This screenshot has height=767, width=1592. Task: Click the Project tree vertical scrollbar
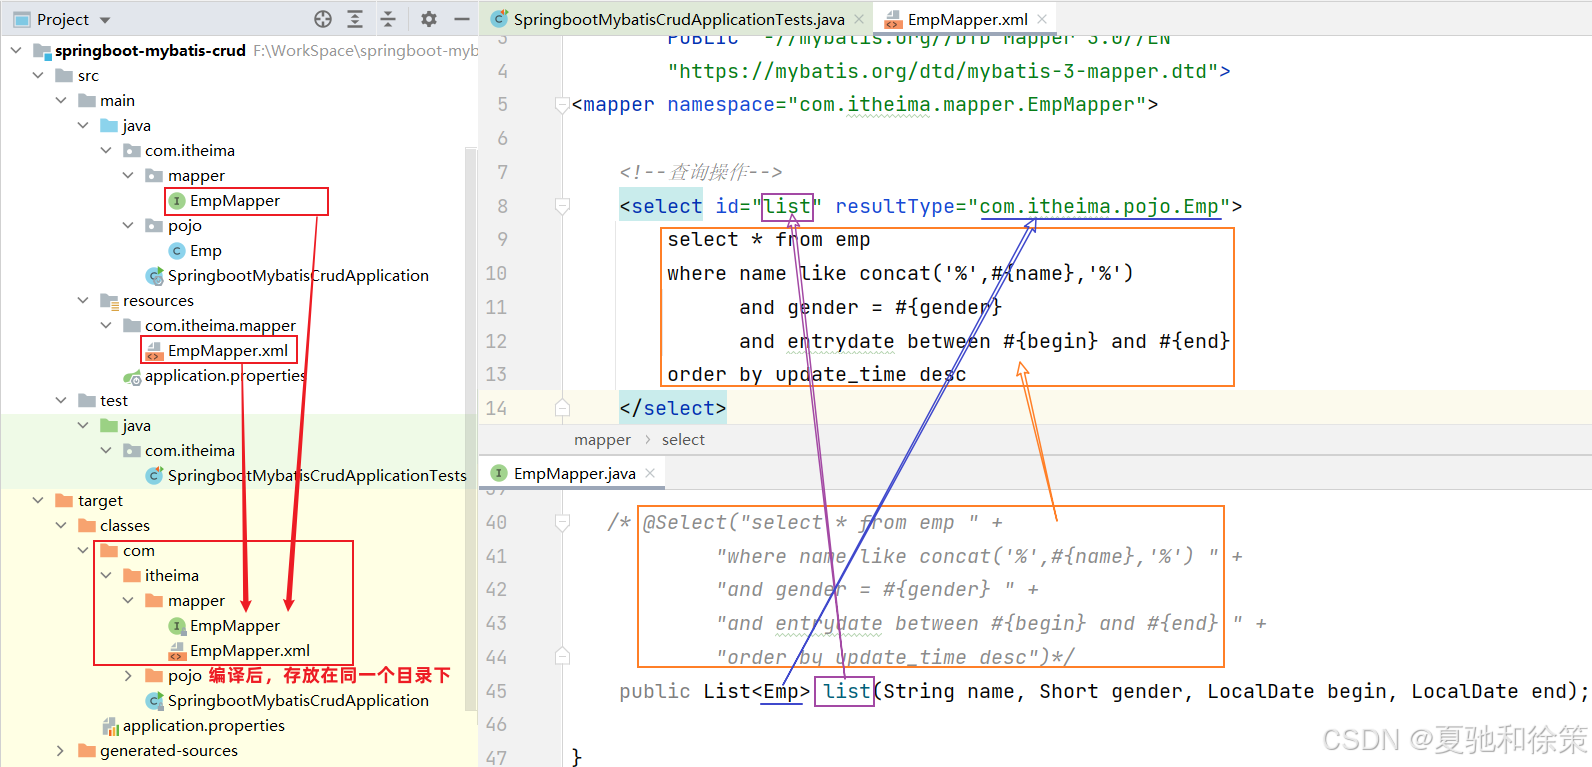click(x=471, y=430)
